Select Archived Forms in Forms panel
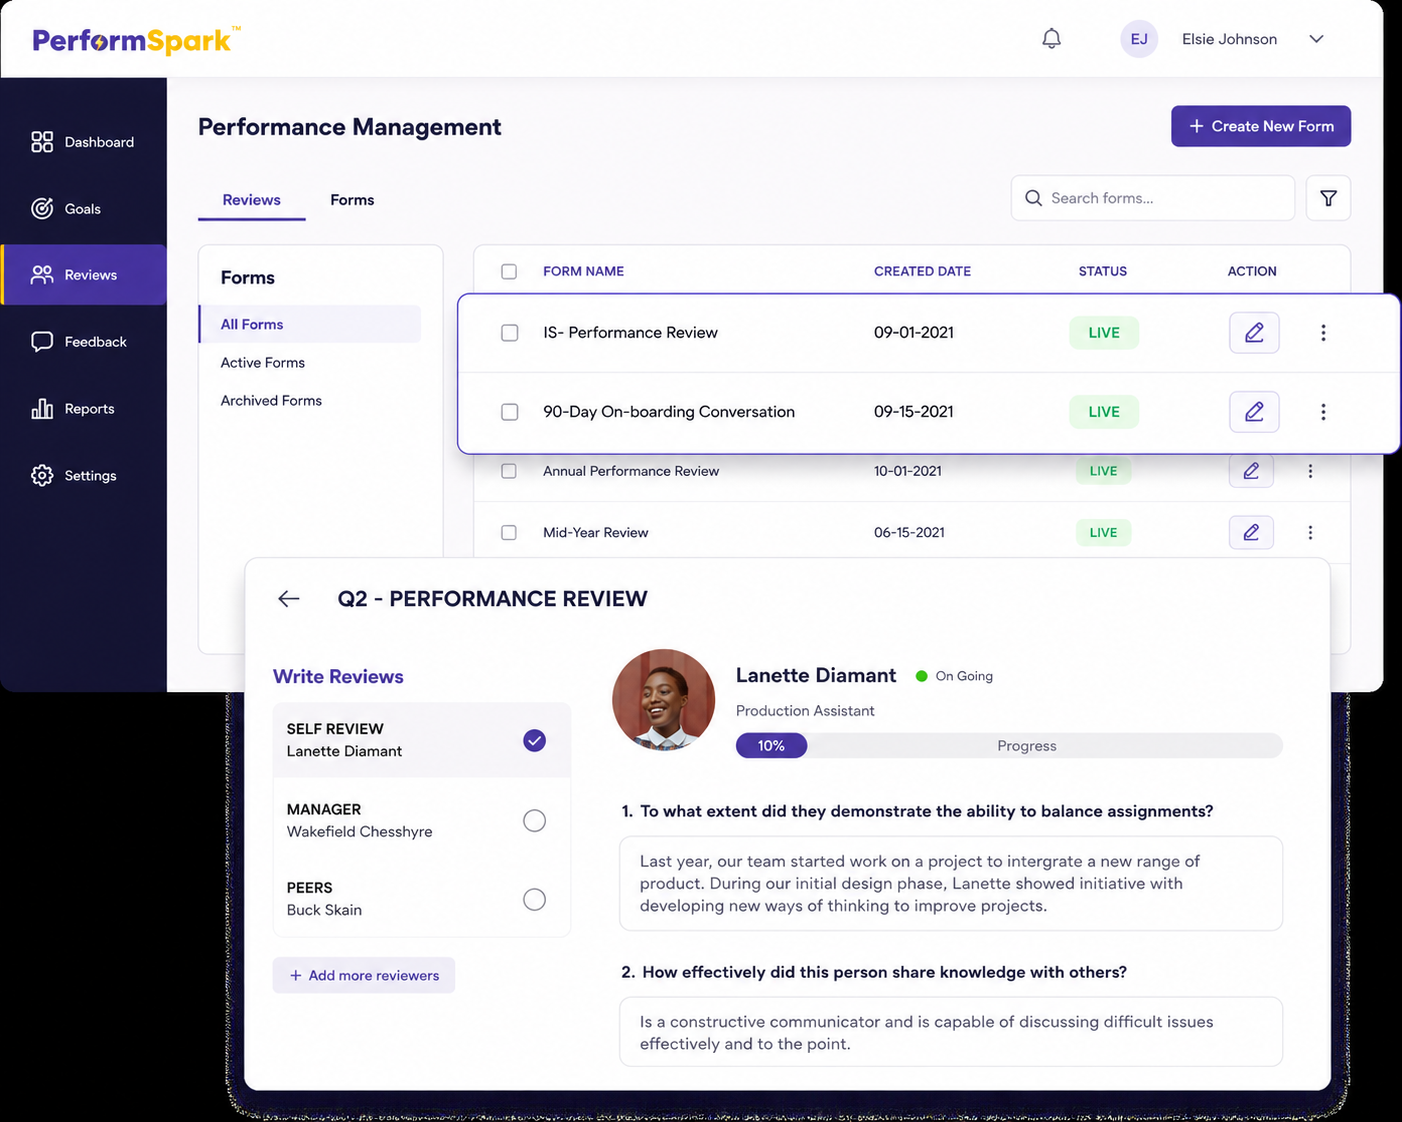This screenshot has width=1402, height=1122. click(271, 401)
